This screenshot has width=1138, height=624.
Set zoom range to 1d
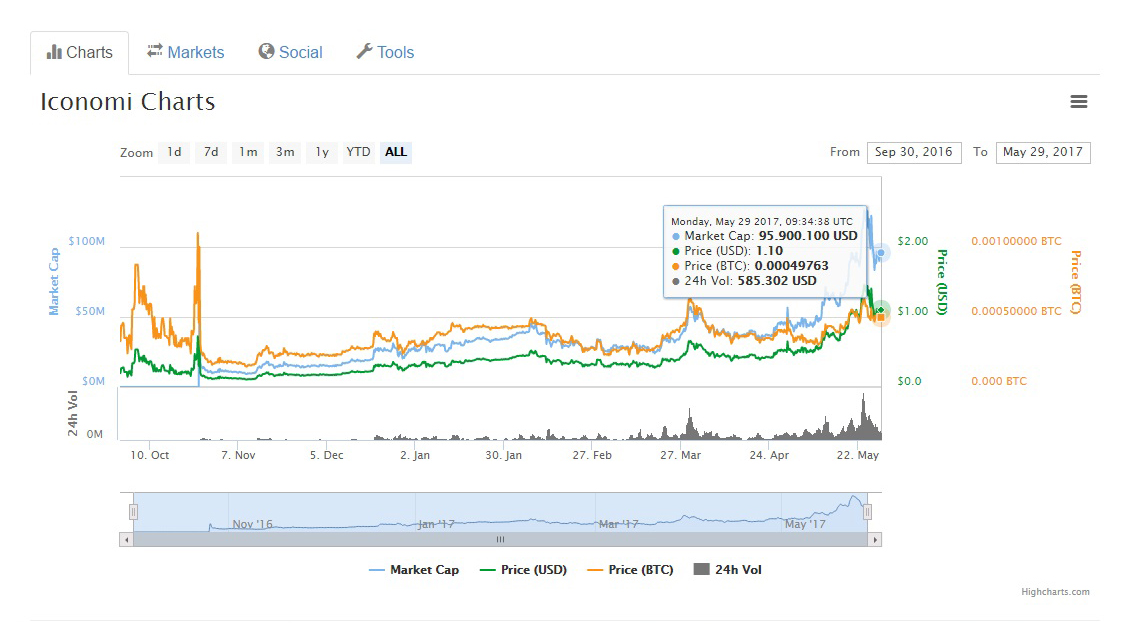tap(174, 152)
